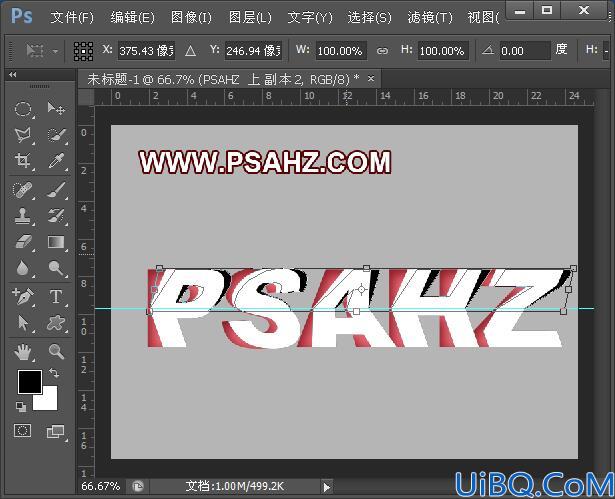
Task: Maximize the Photoshop window
Action: (x=547, y=10)
